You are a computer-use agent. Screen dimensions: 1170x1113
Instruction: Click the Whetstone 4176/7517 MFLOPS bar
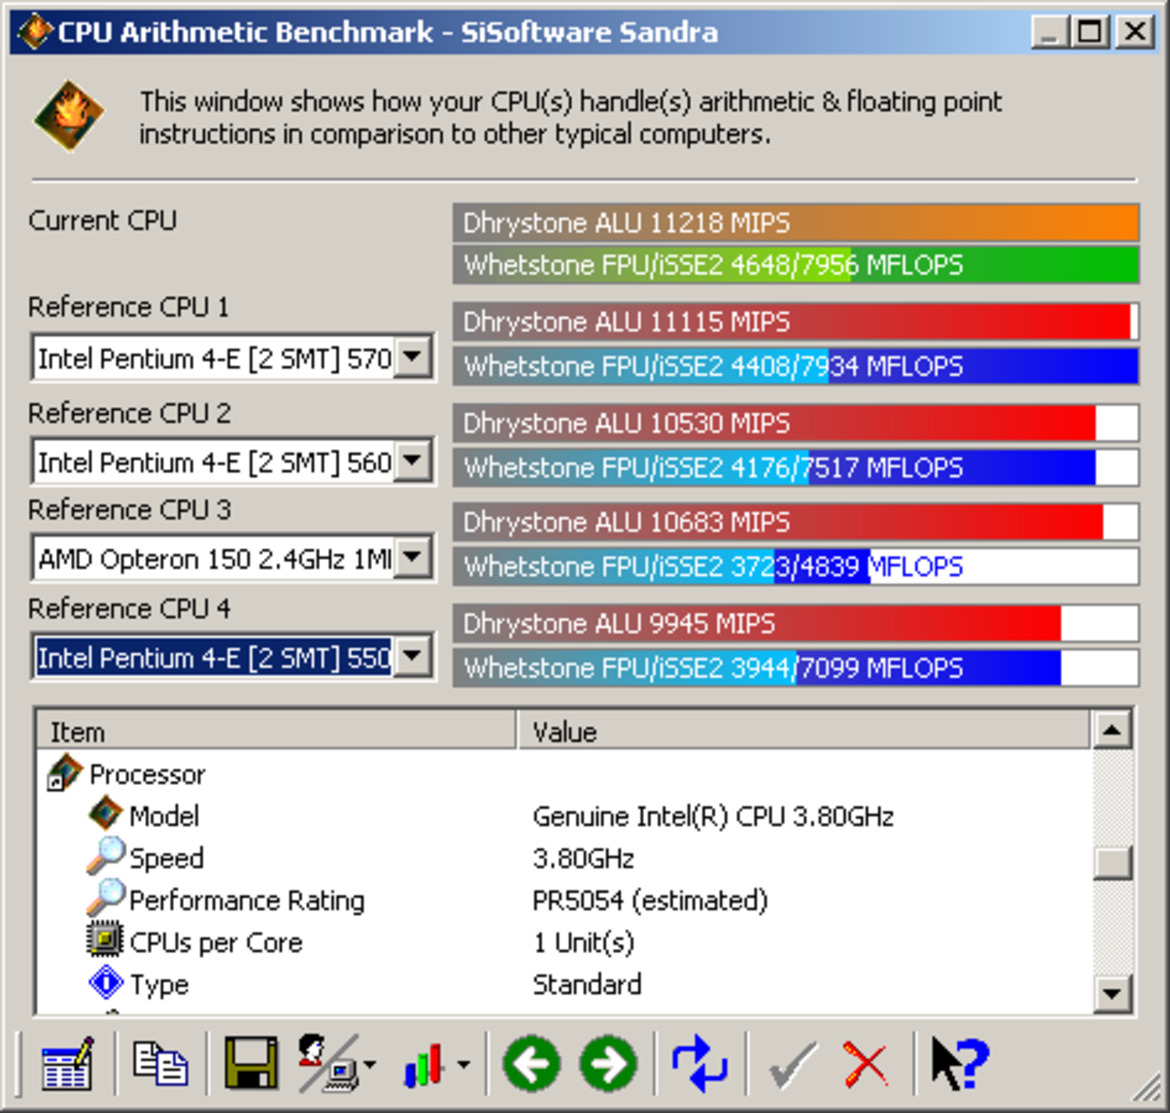[796, 467]
